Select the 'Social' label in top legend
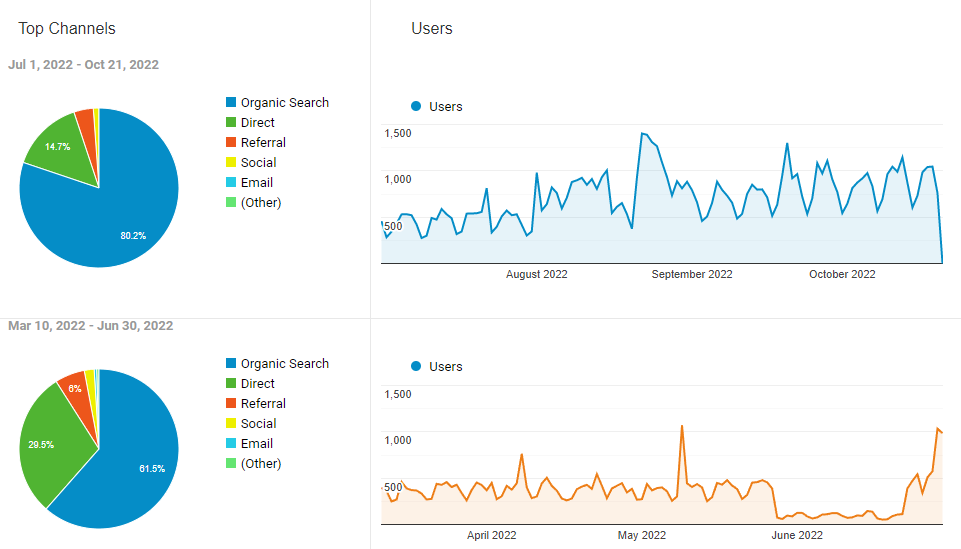The height and width of the screenshot is (549, 961). [258, 162]
